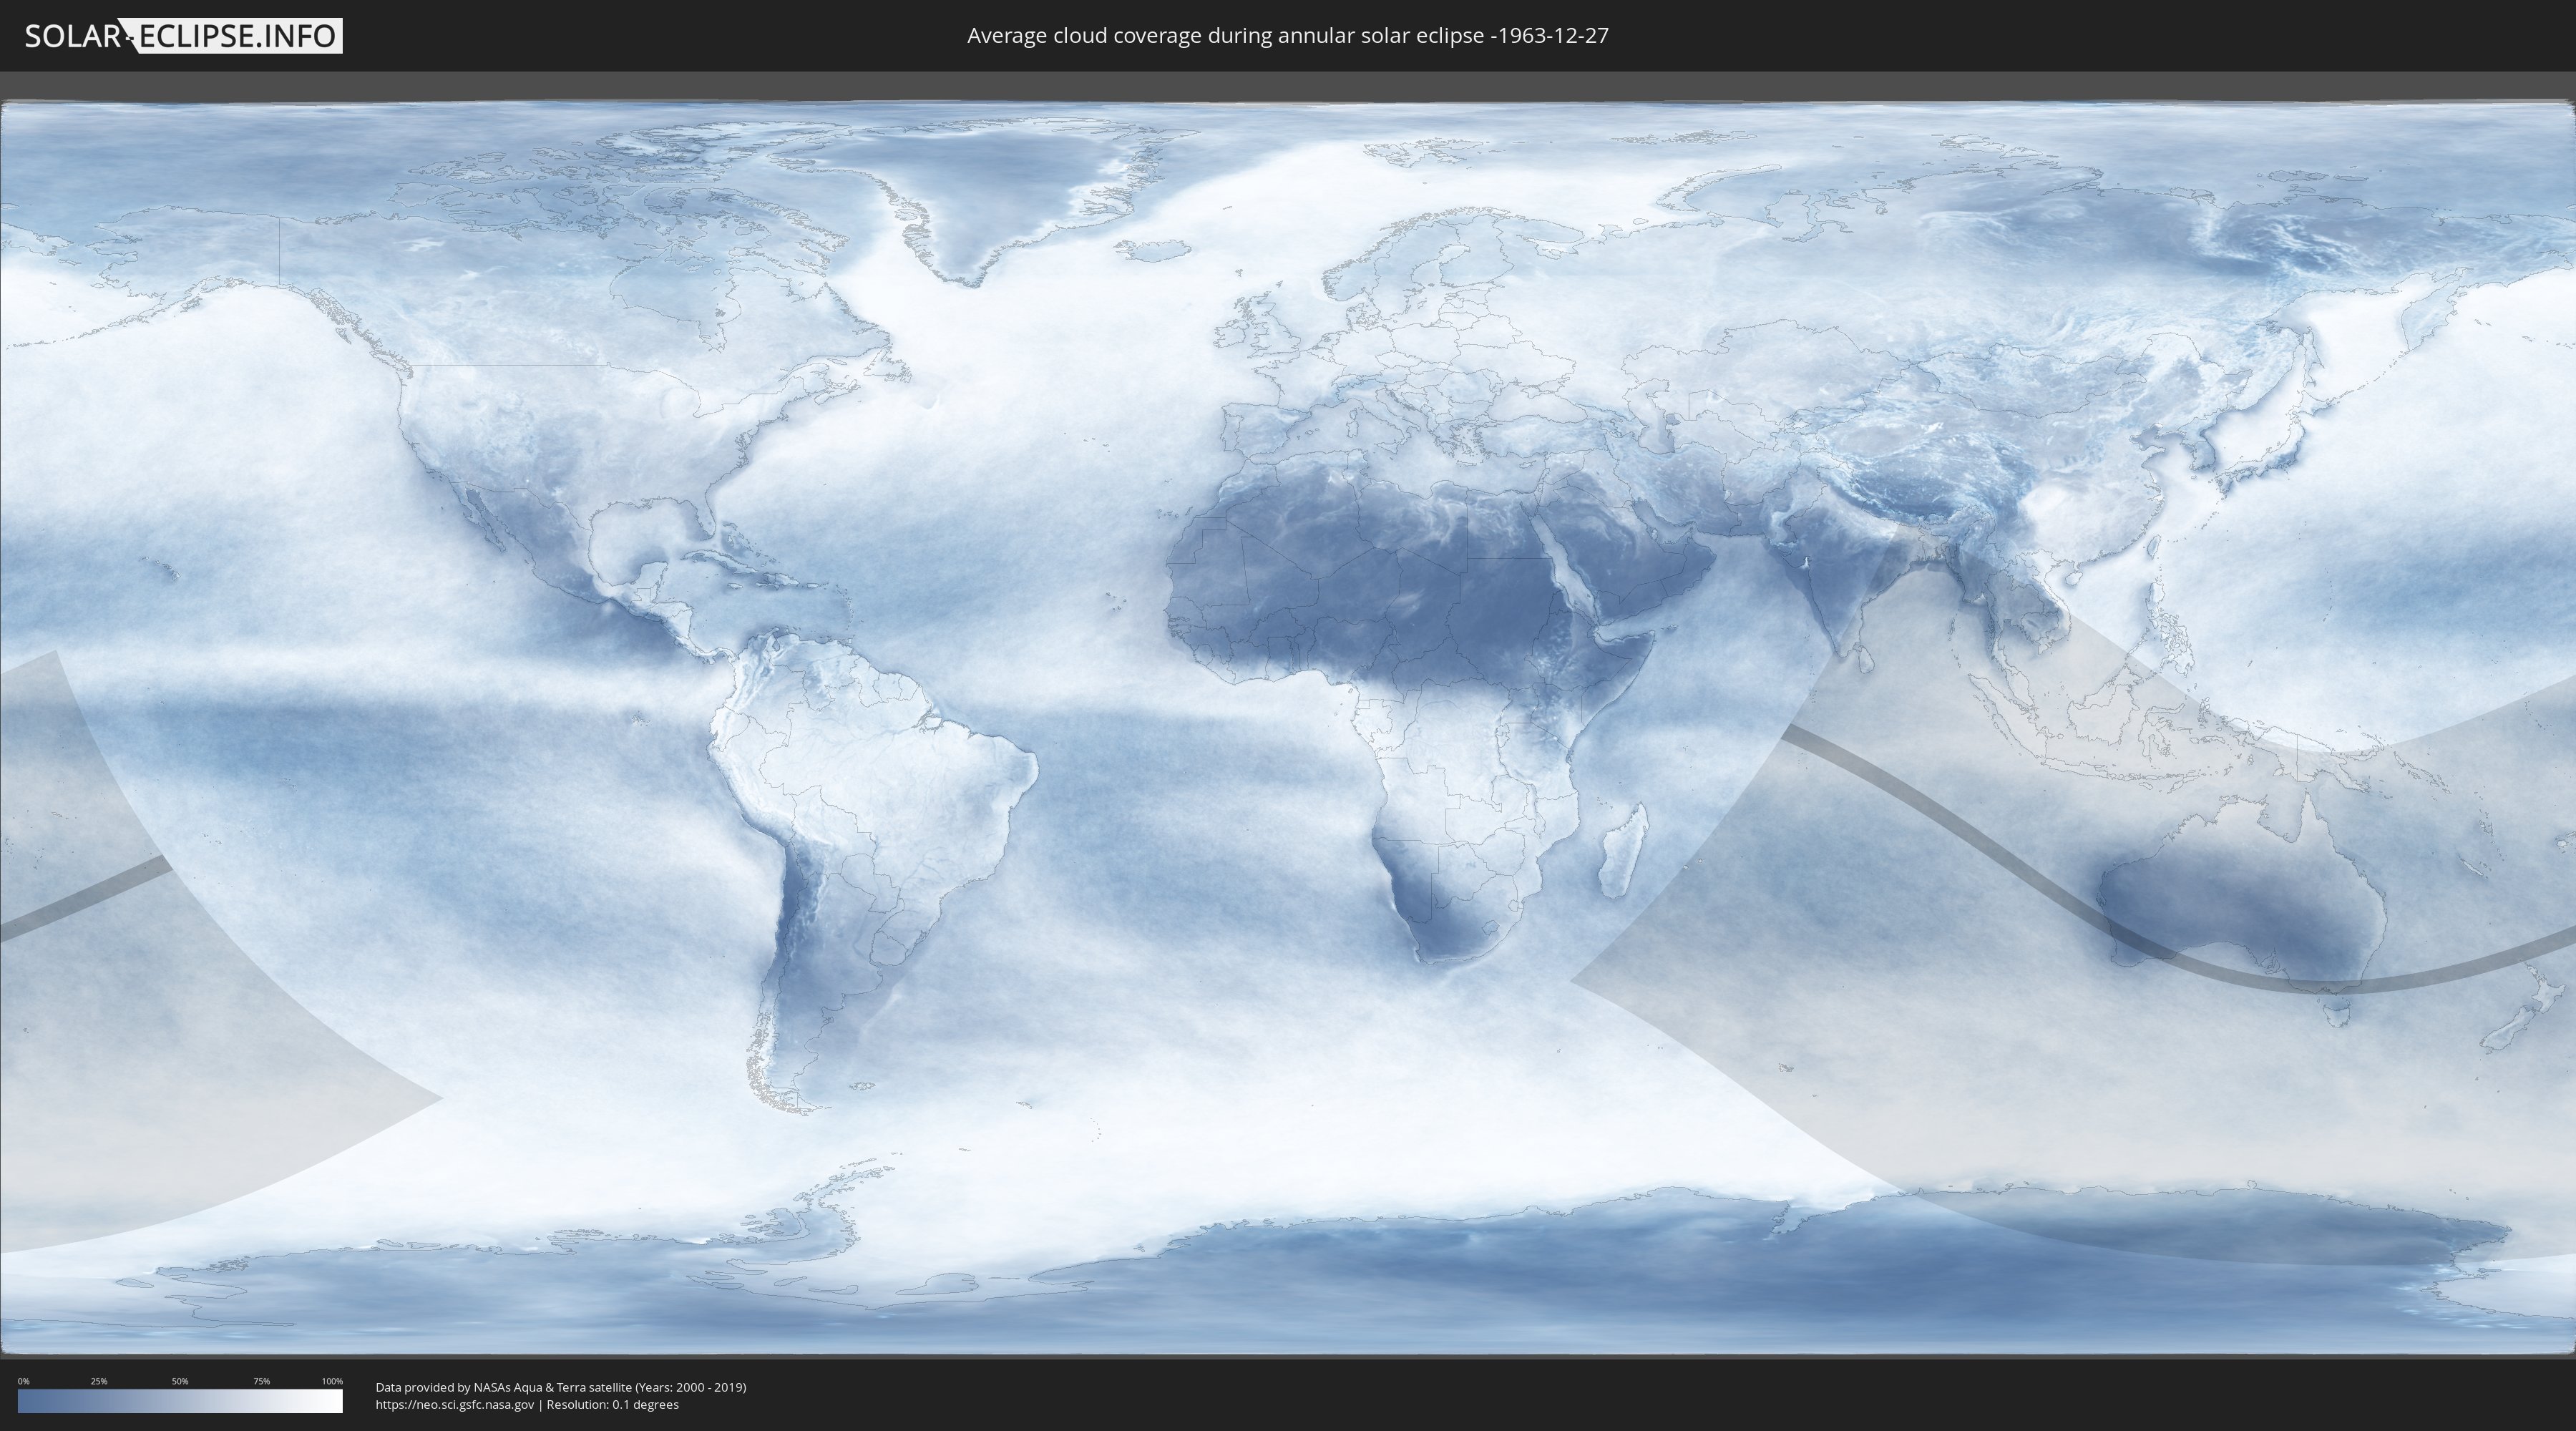Click the 0% legend label

(x=24, y=1381)
